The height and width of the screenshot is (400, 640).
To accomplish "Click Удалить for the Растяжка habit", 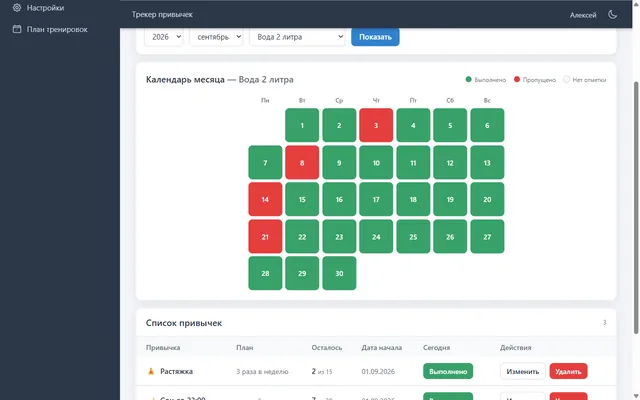I will point(568,371).
